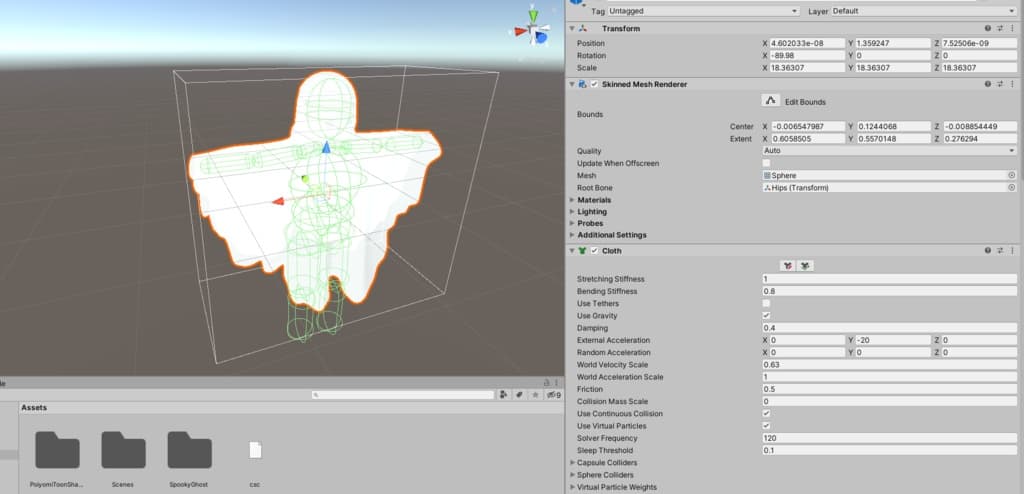The width and height of the screenshot is (1024, 494).
Task: Toggle Update When Offscreen checkbox
Action: (x=767, y=163)
